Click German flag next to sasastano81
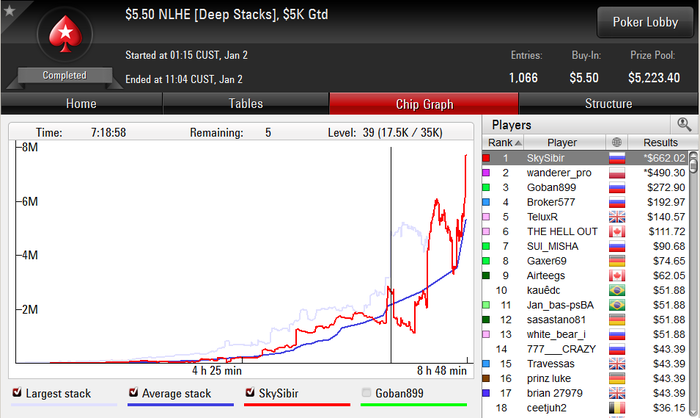The height and width of the screenshot is (418, 700). click(617, 320)
